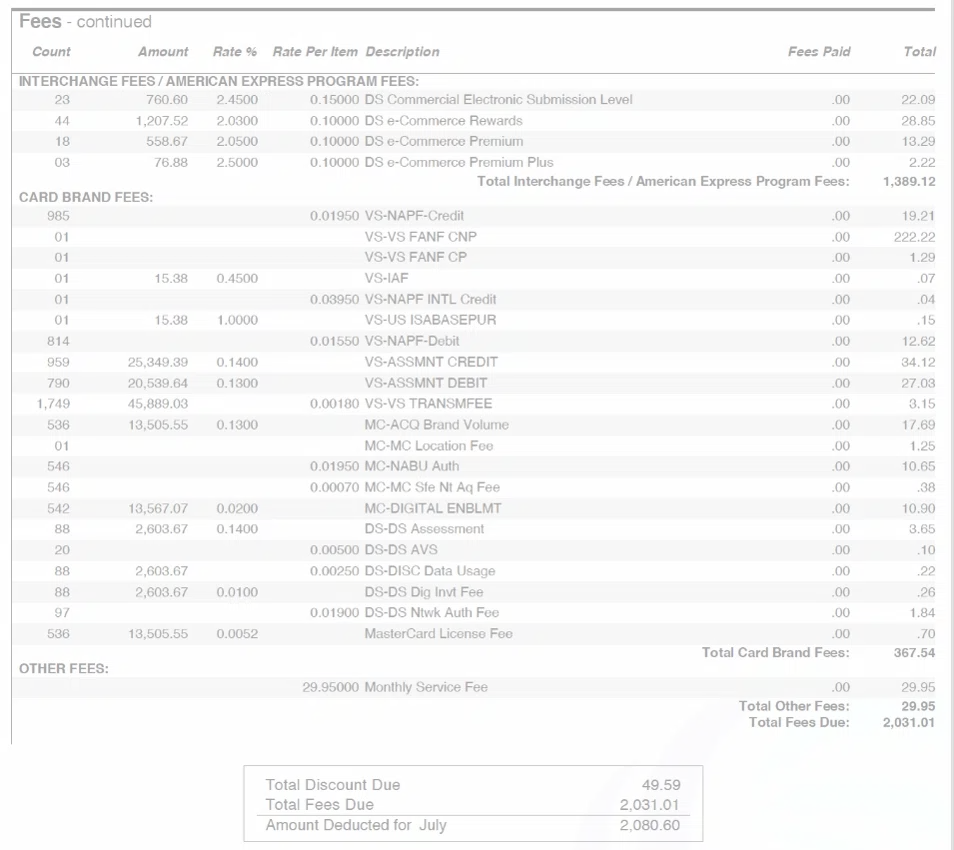954x850 pixels.
Task: Click the Fees Paid column header
Action: [817, 51]
